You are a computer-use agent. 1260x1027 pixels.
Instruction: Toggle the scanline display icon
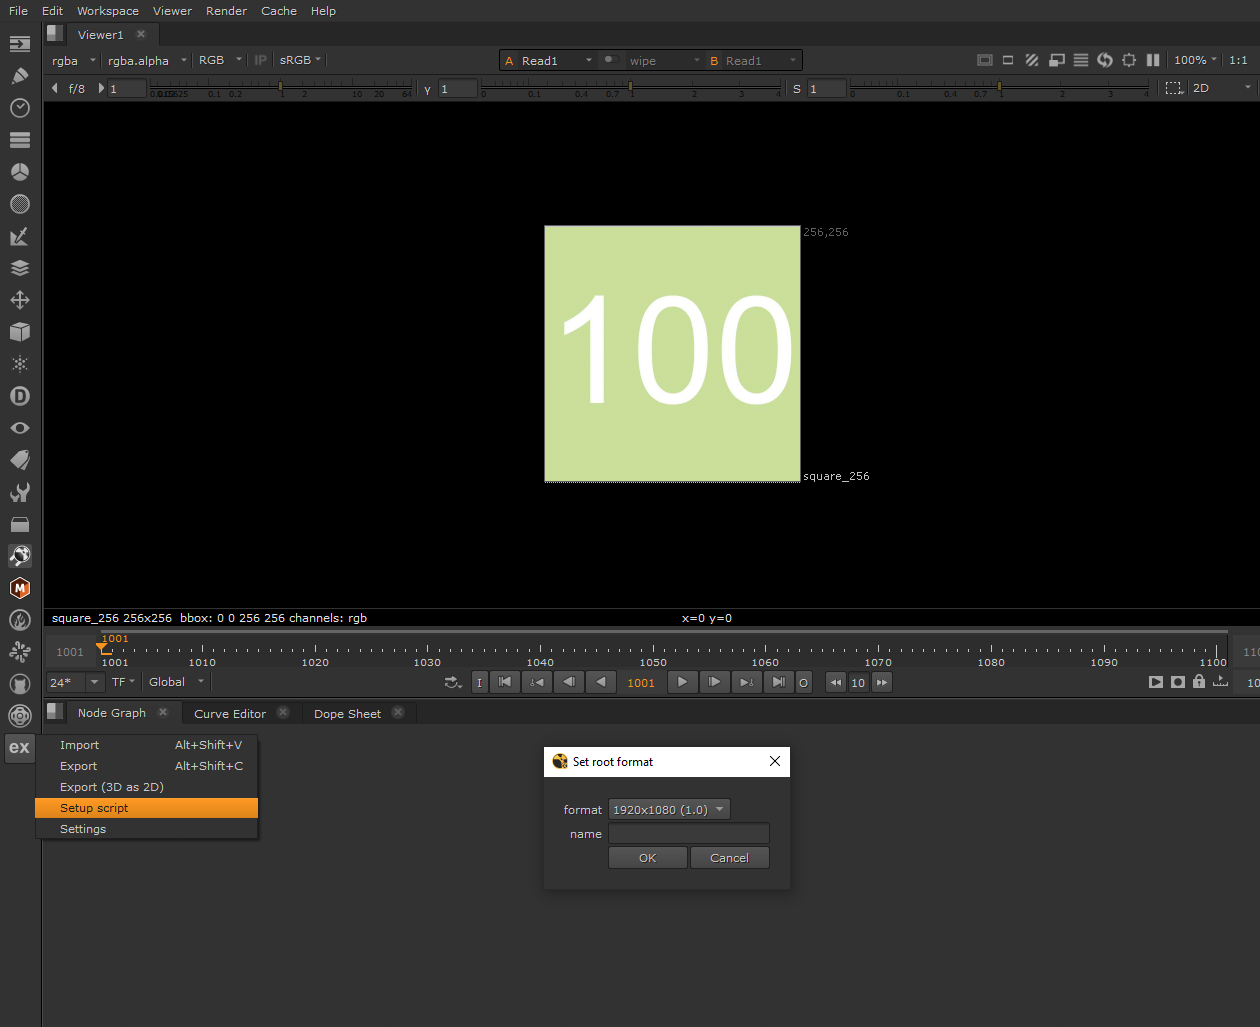tap(1081, 60)
